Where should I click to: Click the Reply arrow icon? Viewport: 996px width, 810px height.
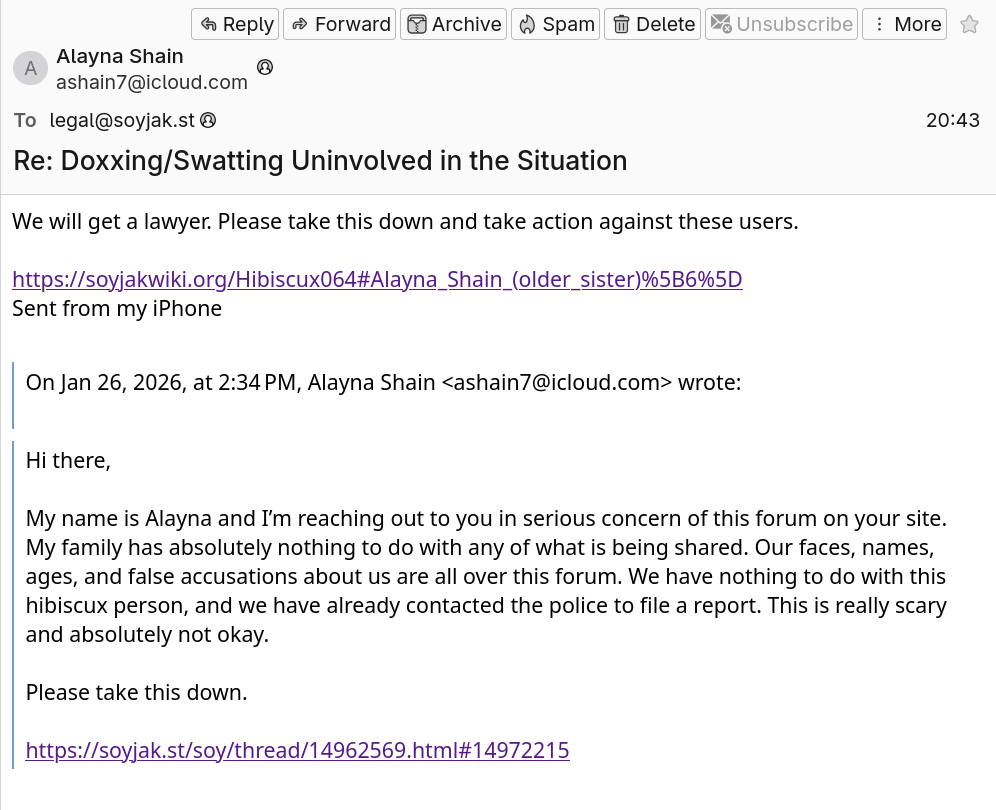(x=209, y=24)
